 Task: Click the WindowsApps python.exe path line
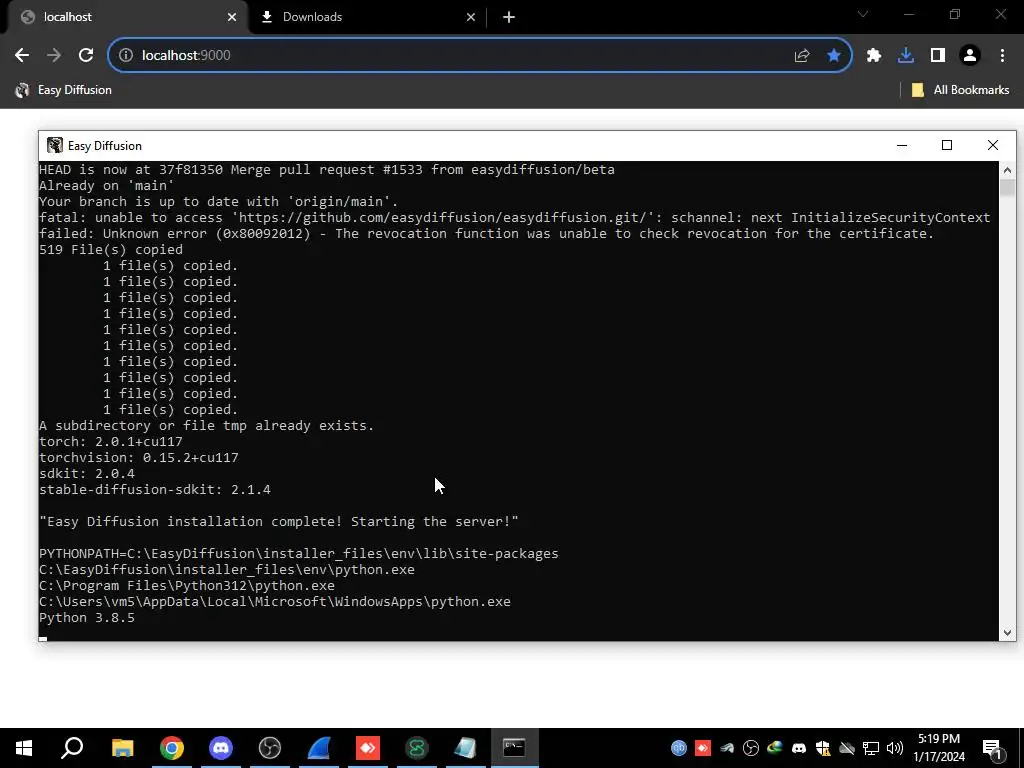(x=275, y=601)
